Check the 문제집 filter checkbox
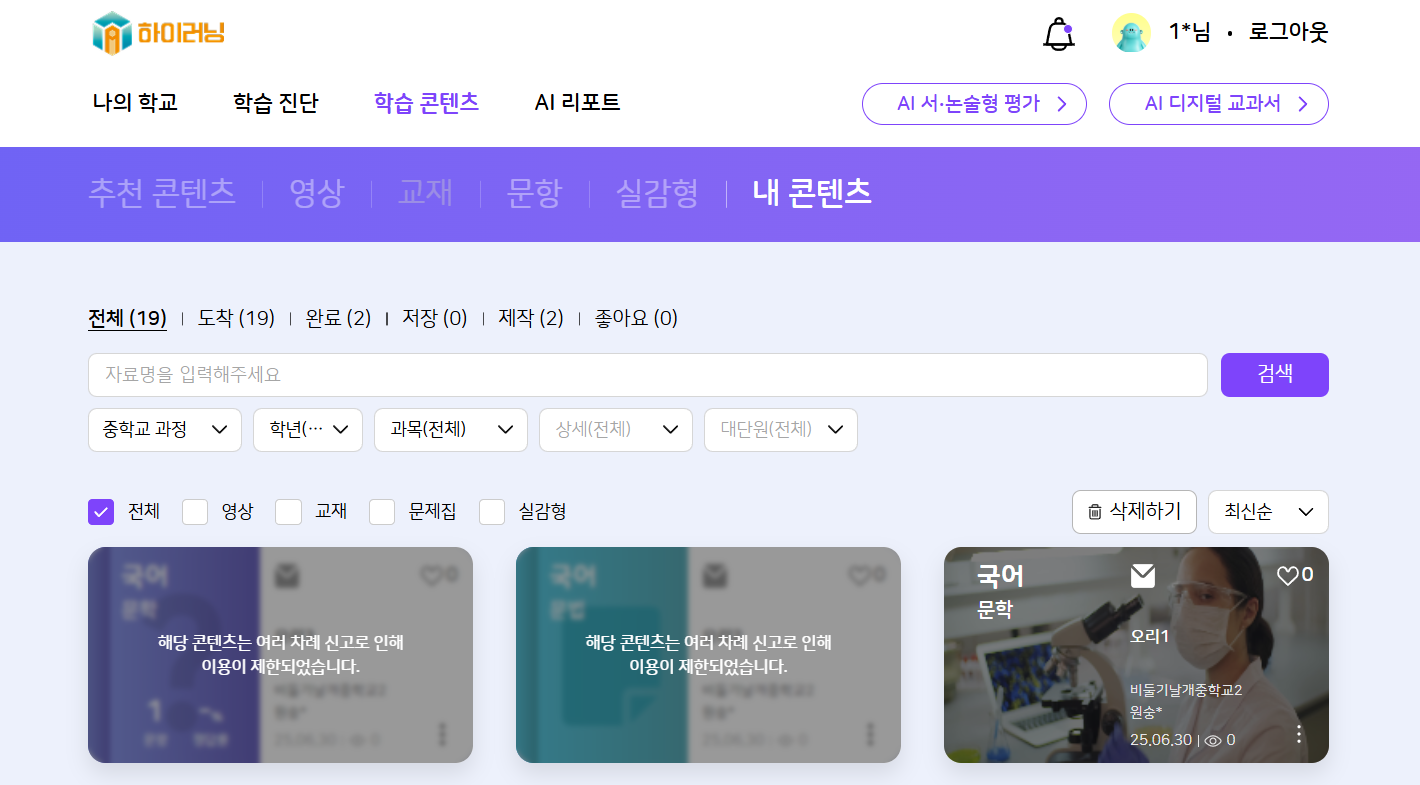This screenshot has height=785, width=1420. [382, 512]
